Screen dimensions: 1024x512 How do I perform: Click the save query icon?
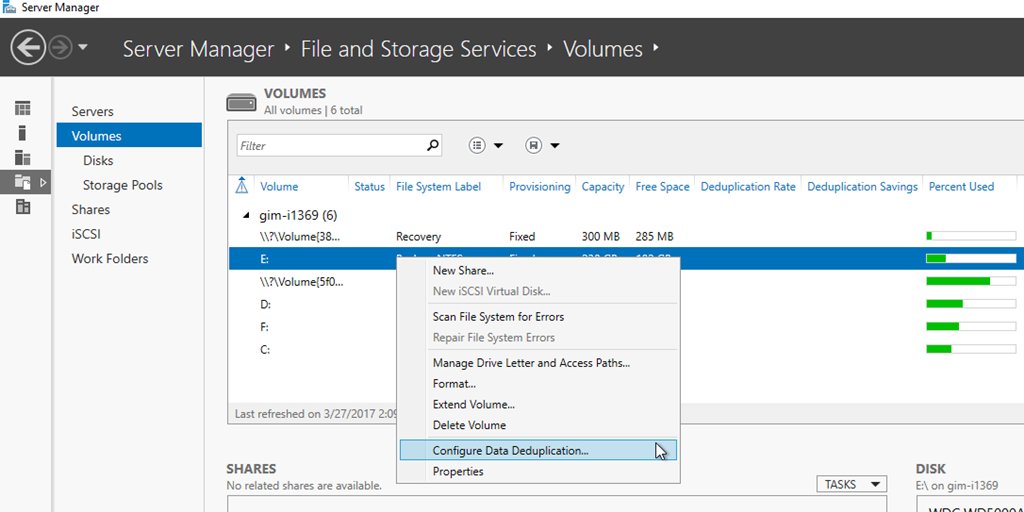pyautogui.click(x=534, y=146)
